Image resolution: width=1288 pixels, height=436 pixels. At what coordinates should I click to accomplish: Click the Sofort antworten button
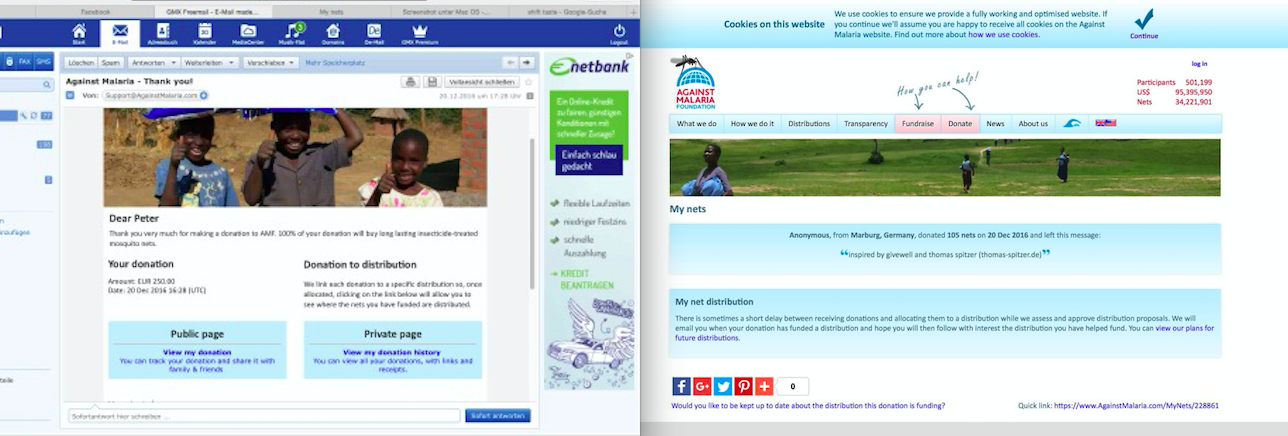click(x=498, y=415)
